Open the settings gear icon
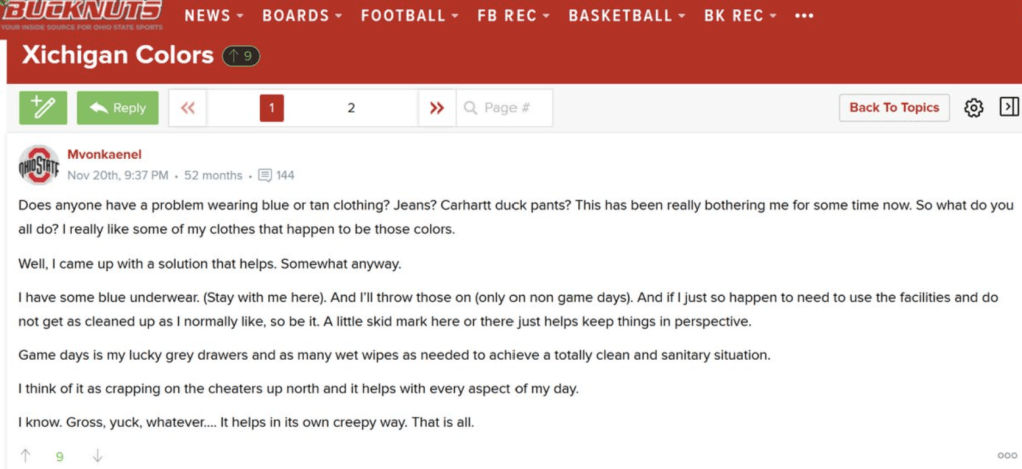Viewport: 1022px width, 469px height. point(974,108)
